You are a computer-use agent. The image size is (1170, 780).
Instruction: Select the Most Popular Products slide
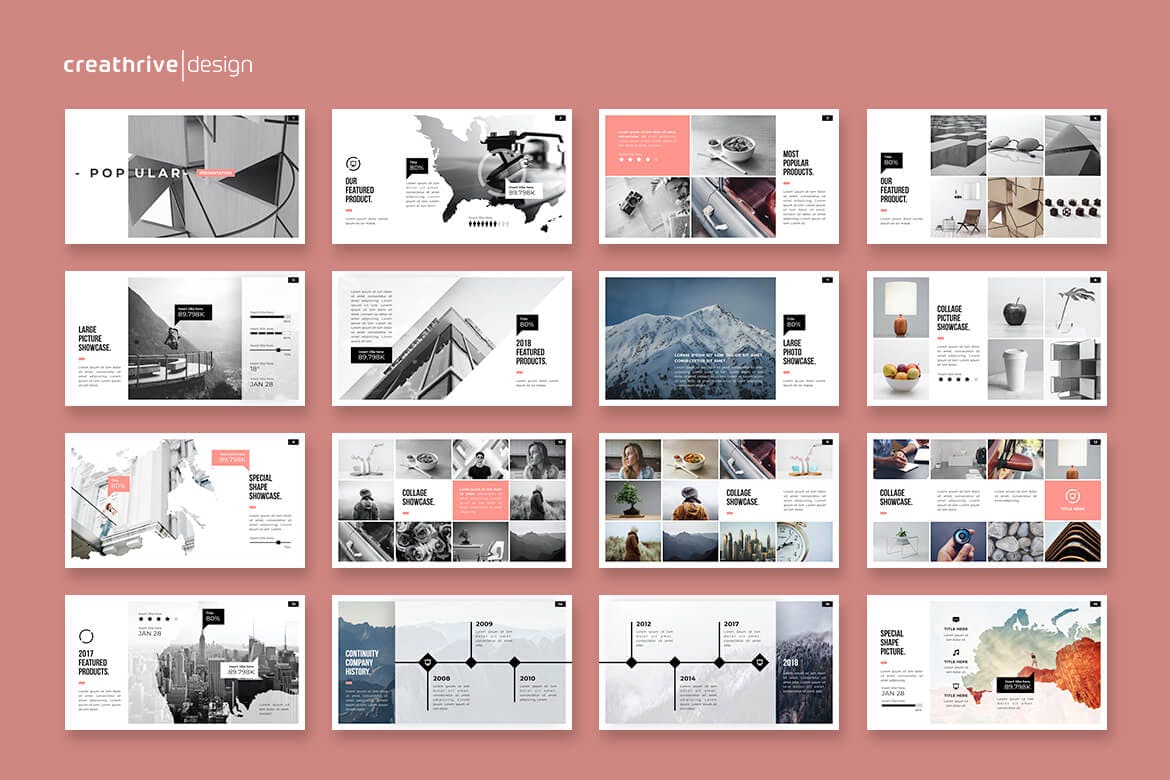coord(718,176)
